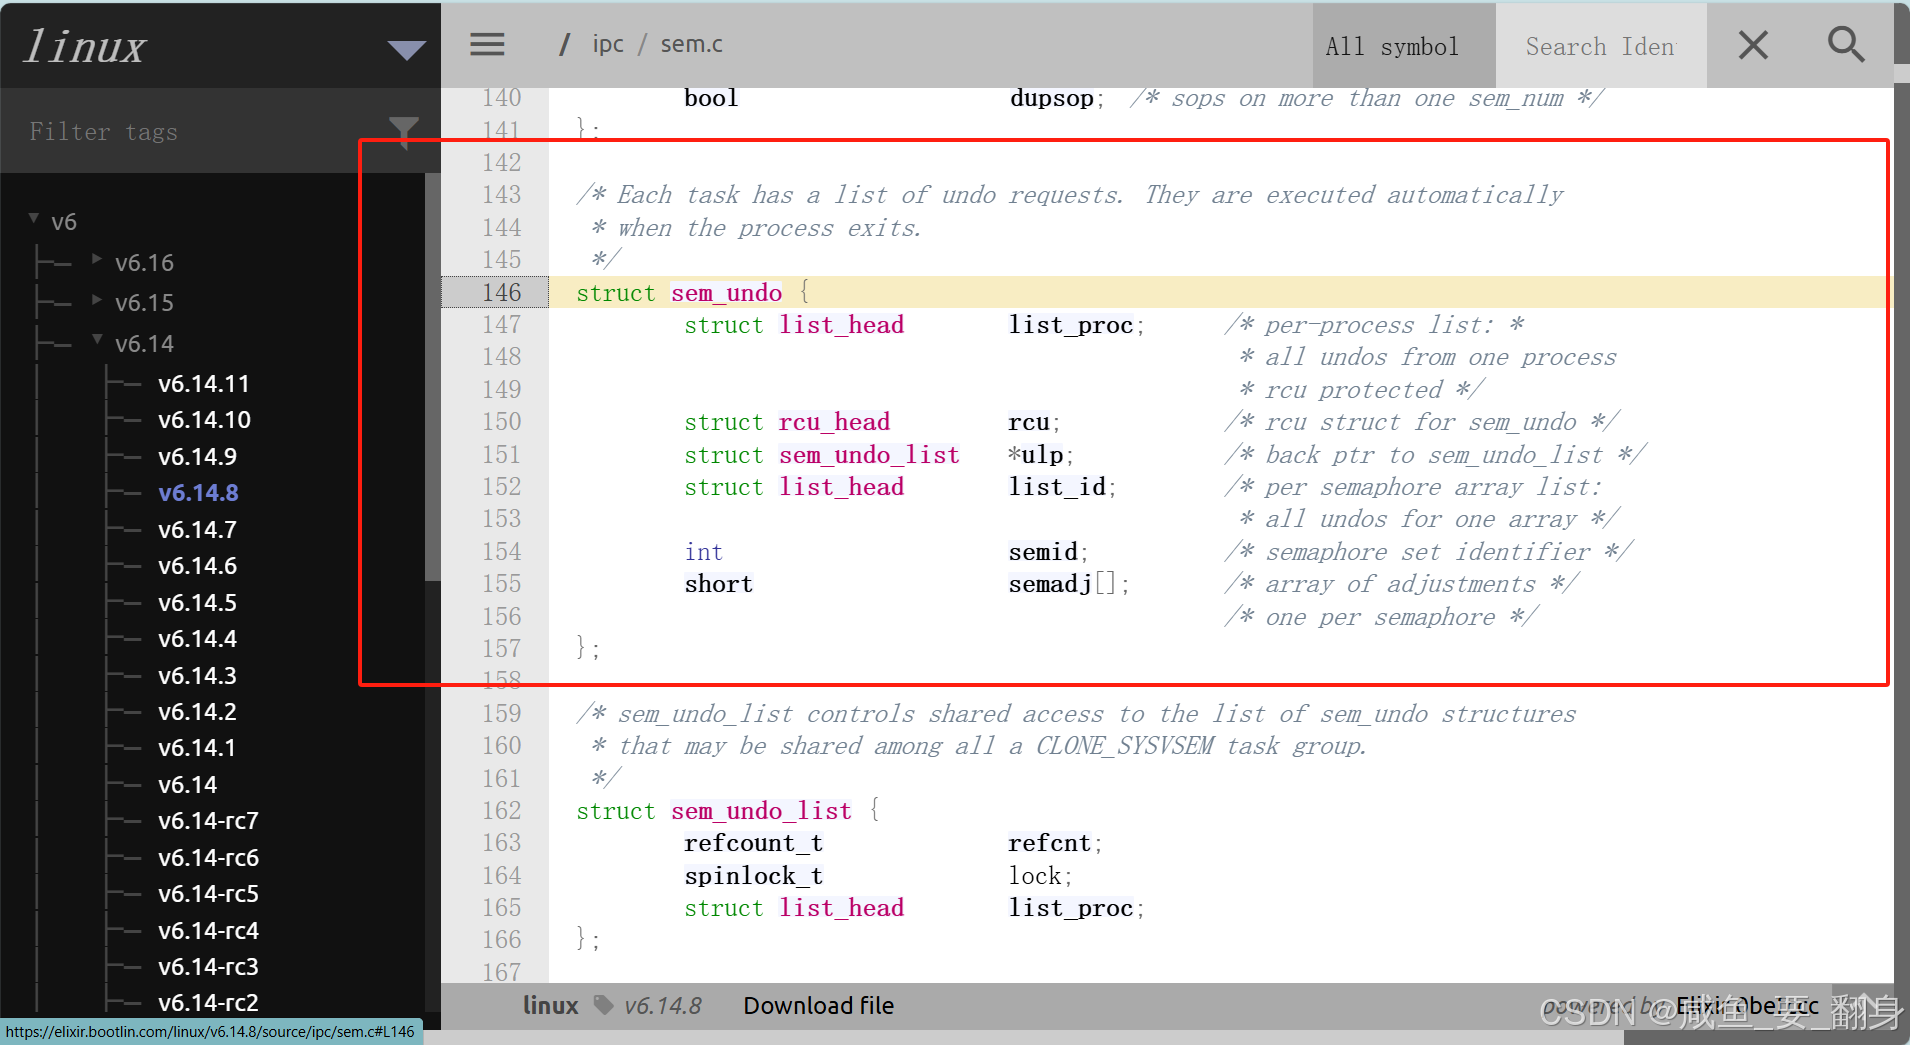Collapse the v6.14 version group
This screenshot has height=1045, width=1910.
pyautogui.click(x=97, y=340)
